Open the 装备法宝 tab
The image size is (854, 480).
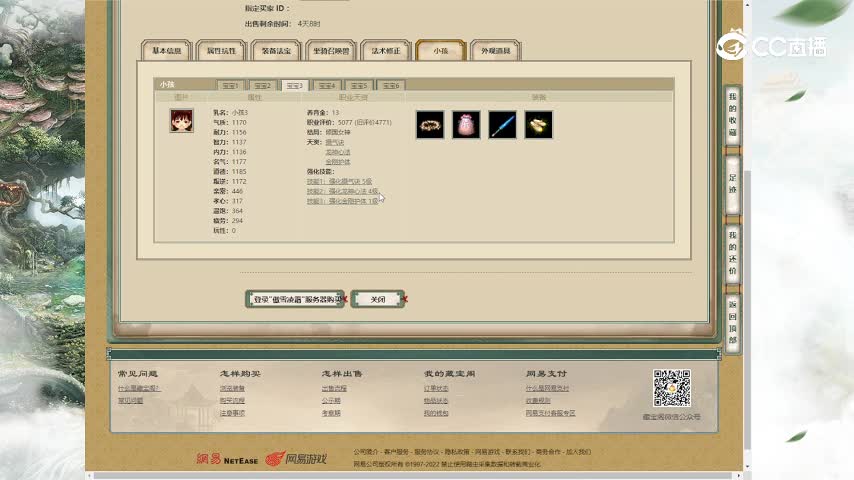276,51
